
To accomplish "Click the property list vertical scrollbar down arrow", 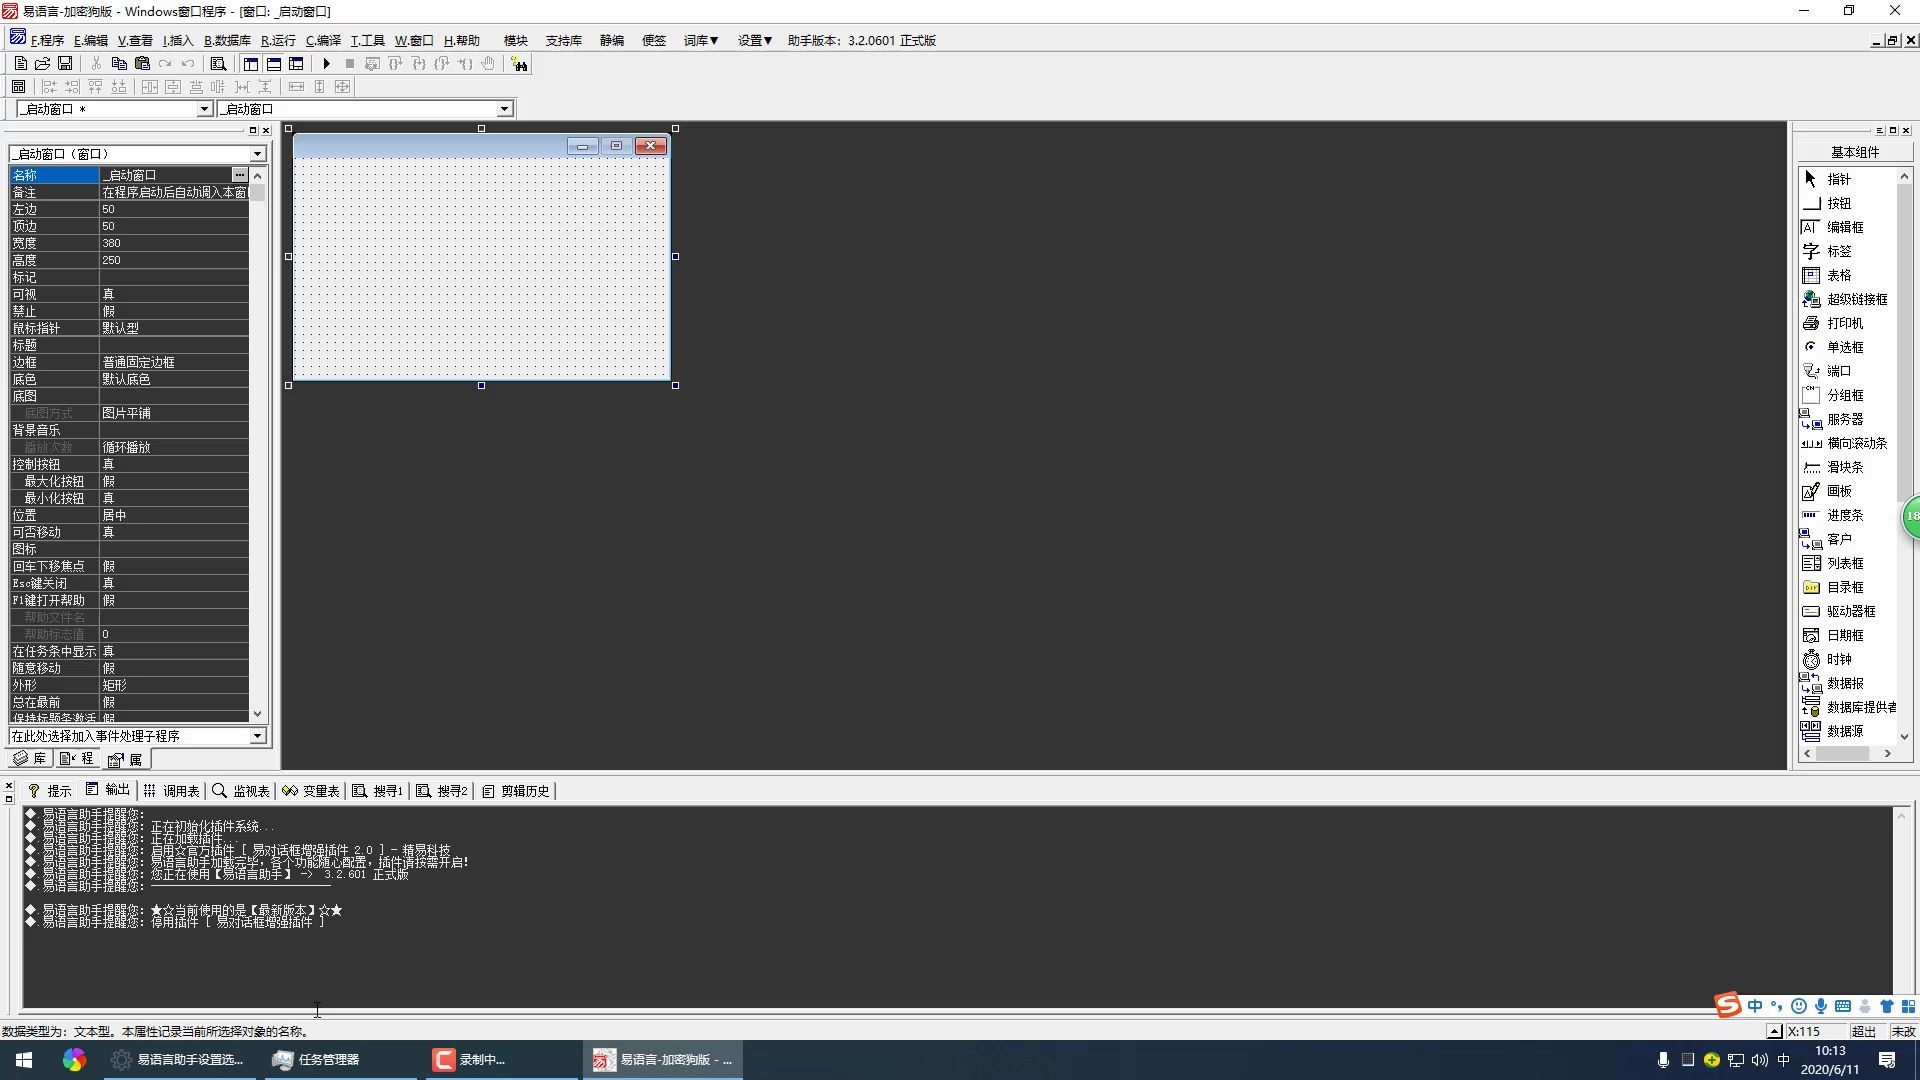I will tap(257, 714).
